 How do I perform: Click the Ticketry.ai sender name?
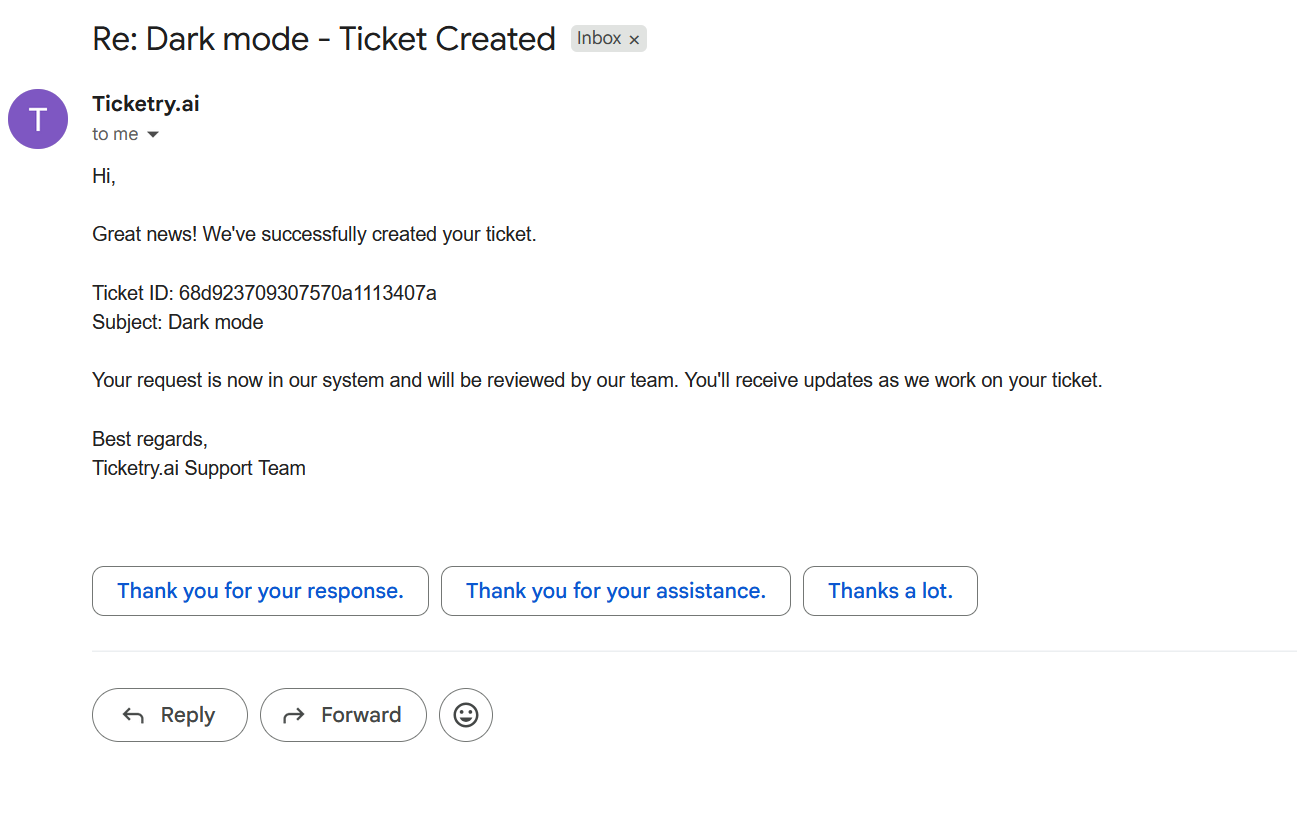pyautogui.click(x=146, y=104)
